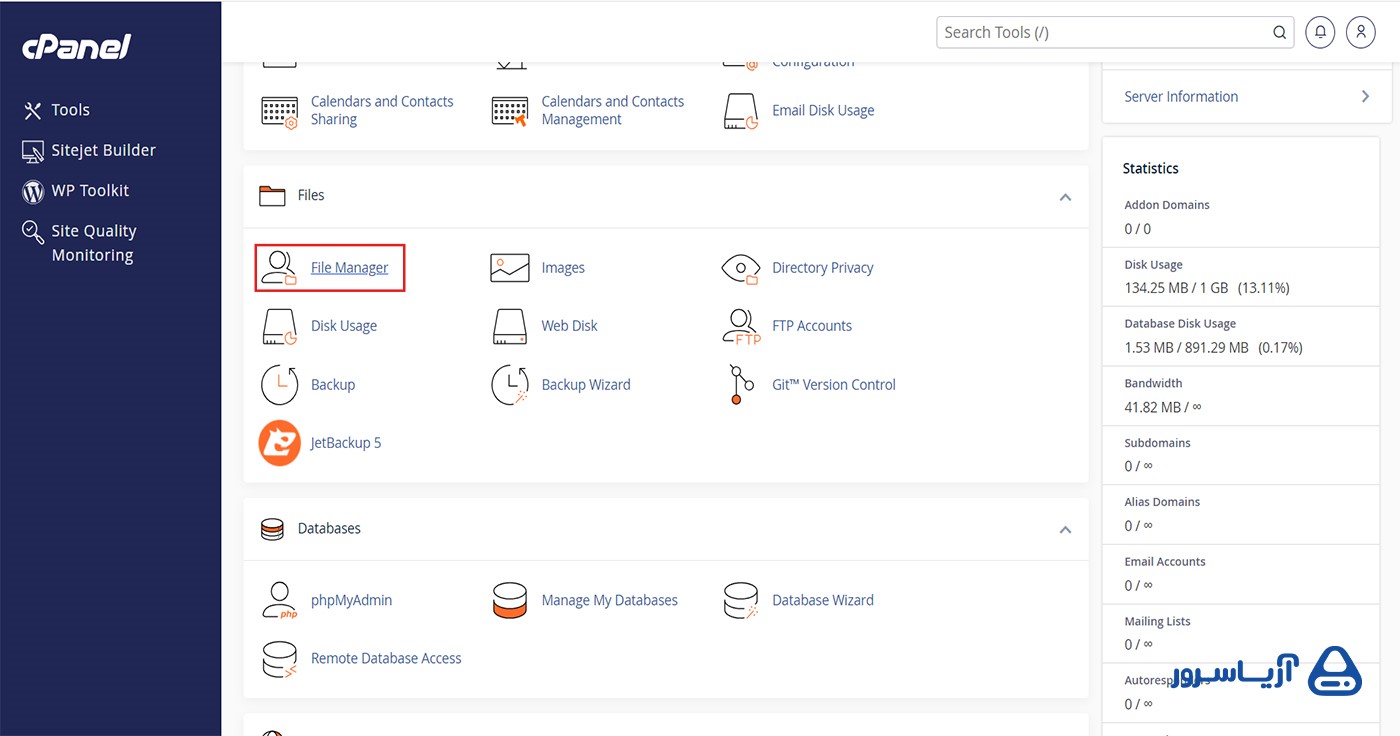The width and height of the screenshot is (1400, 736).
Task: Open the Backup clock icon
Action: (279, 385)
